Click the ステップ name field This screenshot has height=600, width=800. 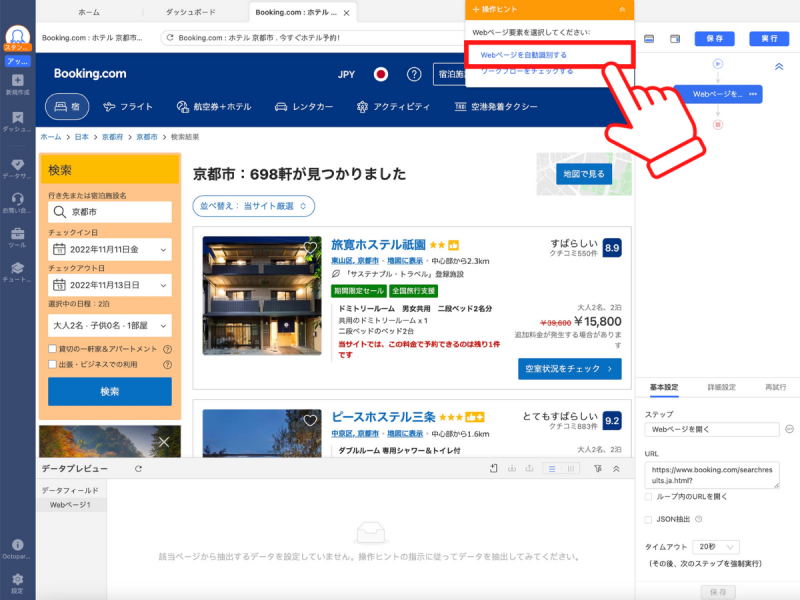point(712,430)
